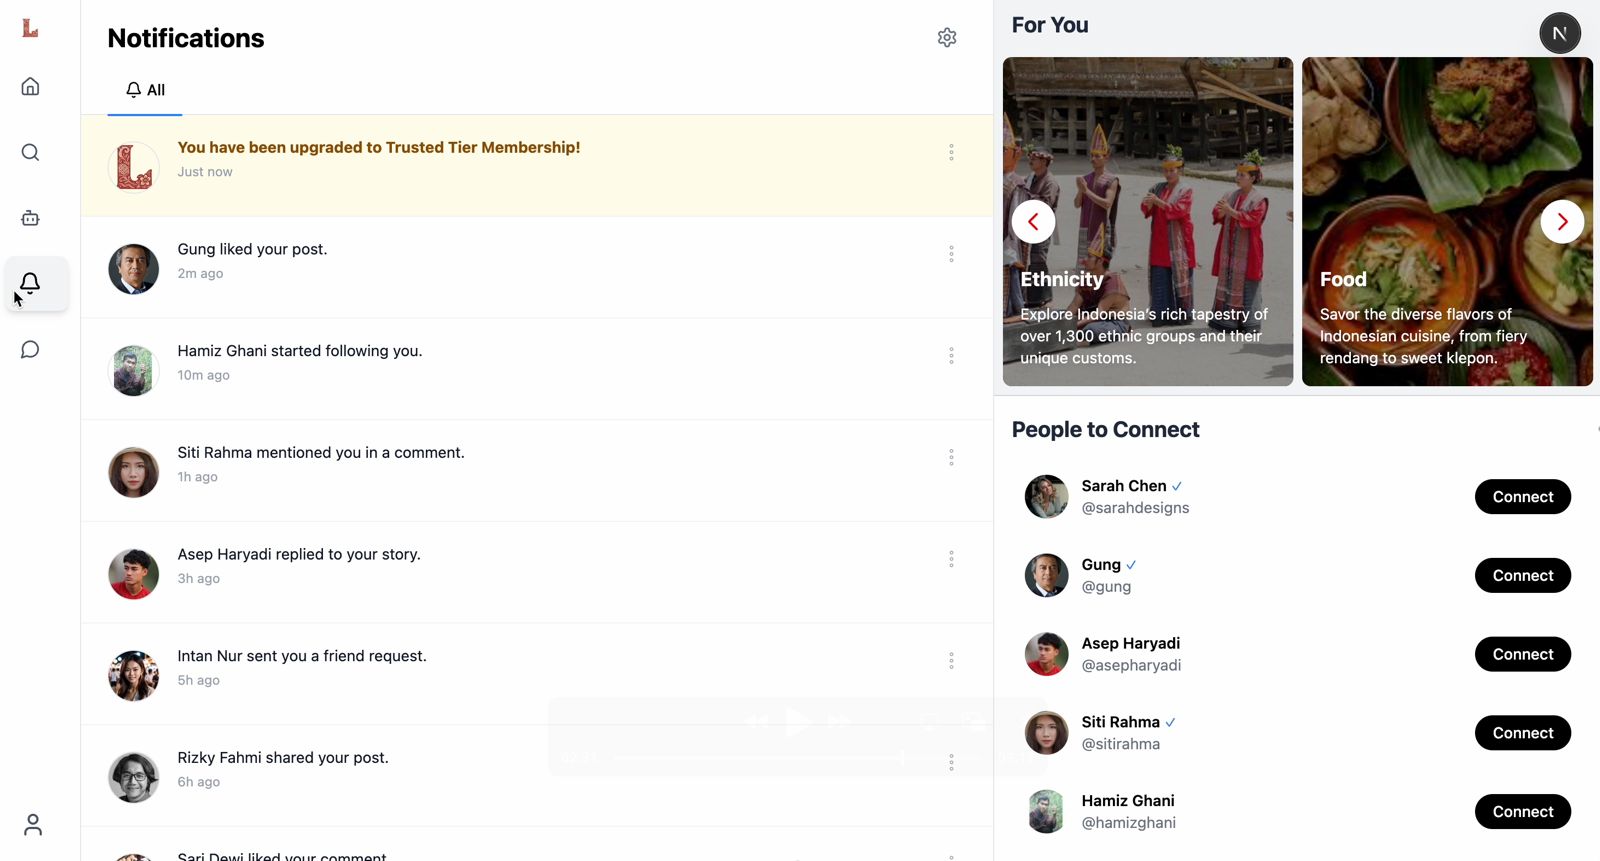Go to next For You carousel card

1562,222
